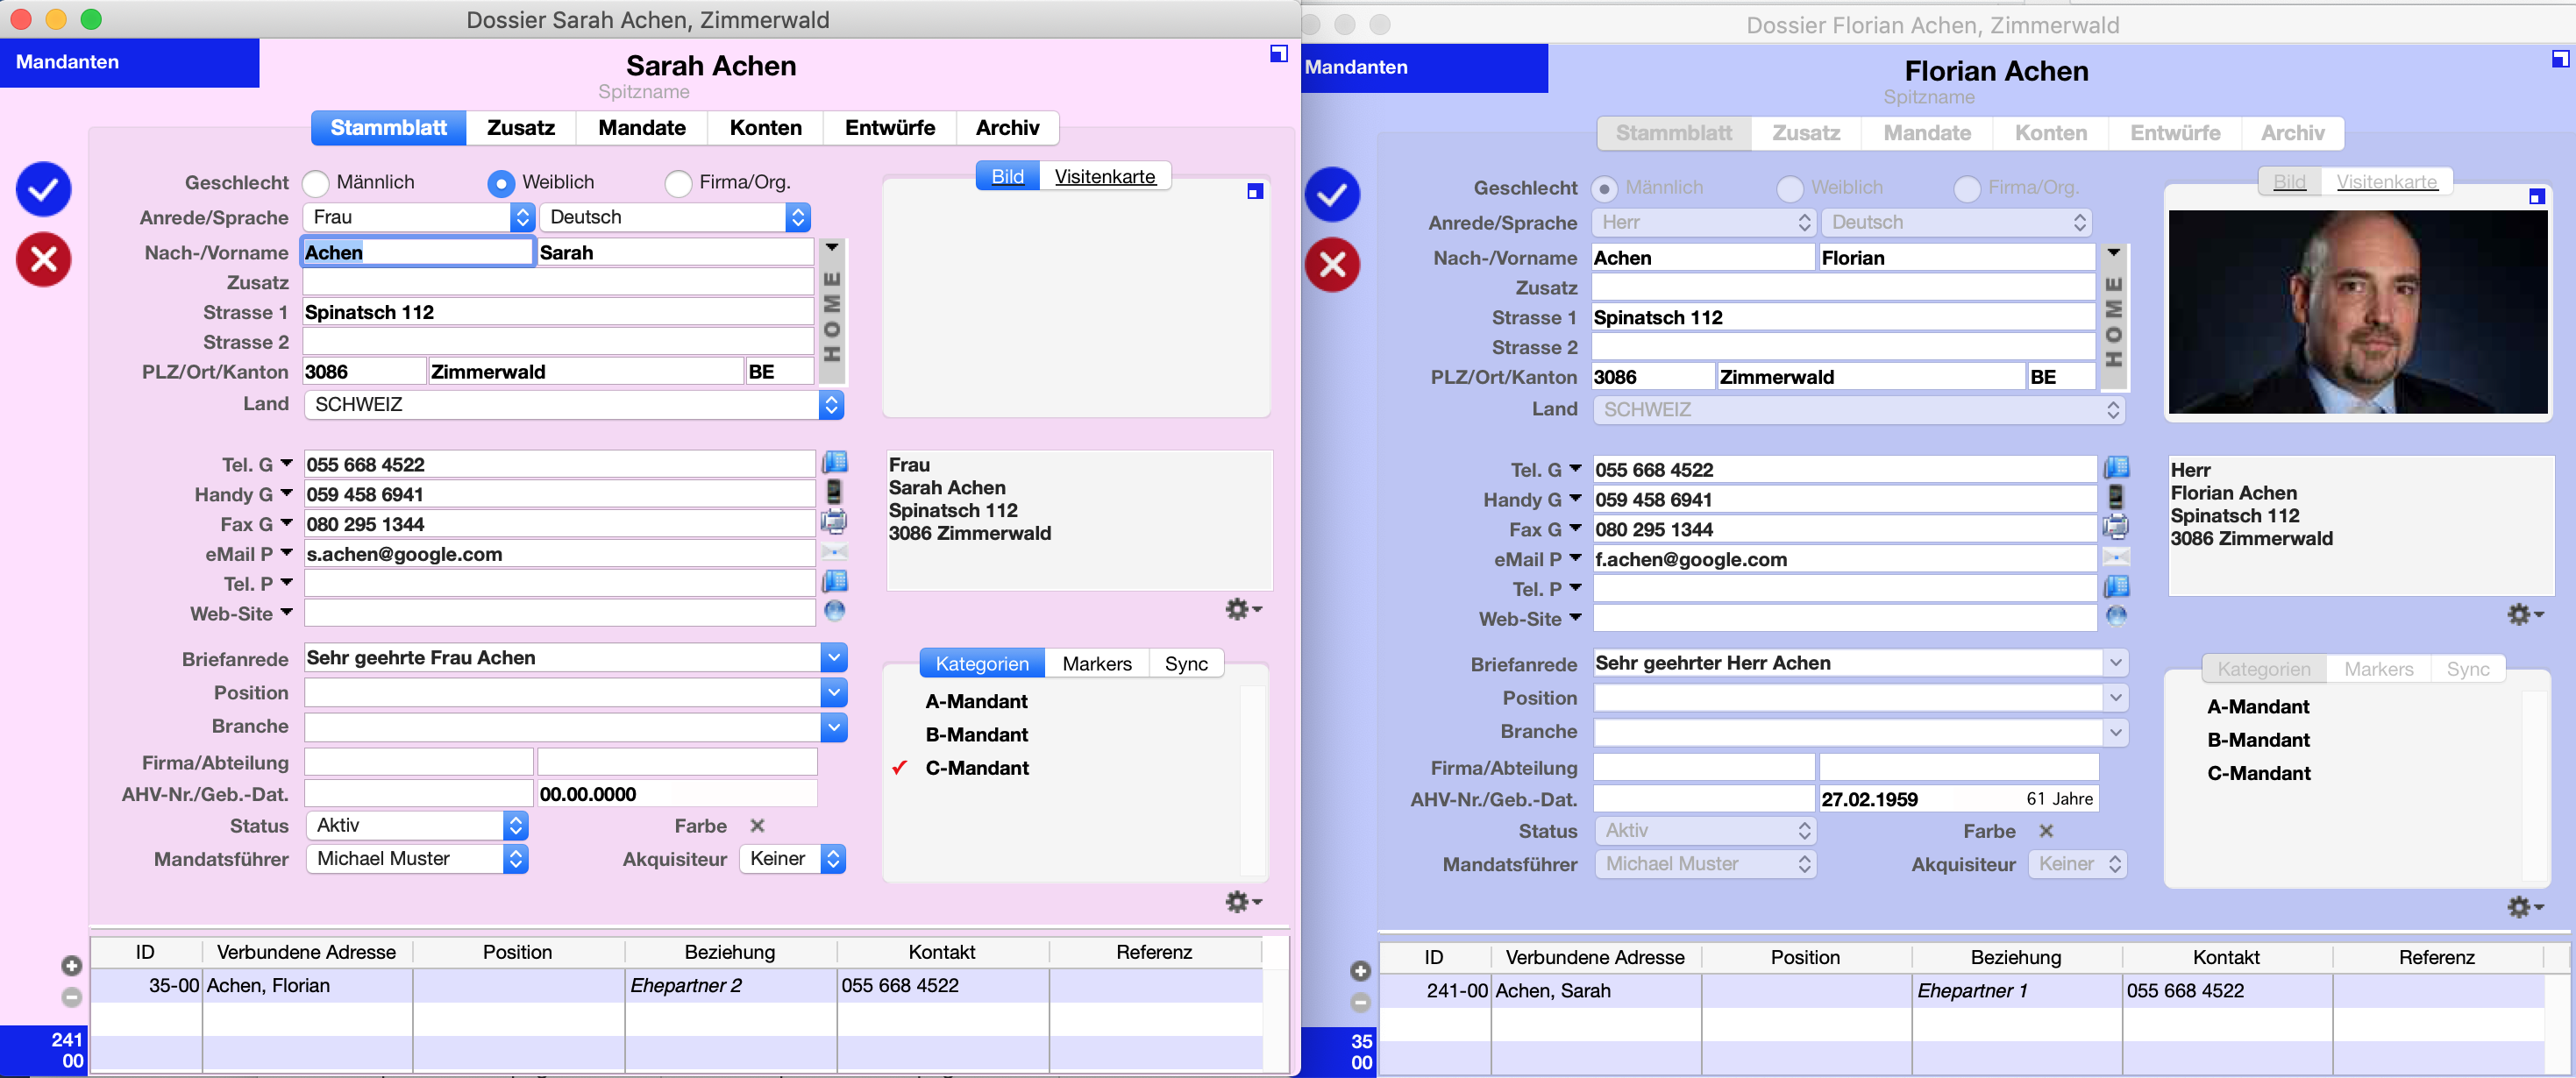This screenshot has width=2576, height=1078.
Task: Click window icon at Sarah's dossier top-right
Action: pyautogui.click(x=1278, y=54)
